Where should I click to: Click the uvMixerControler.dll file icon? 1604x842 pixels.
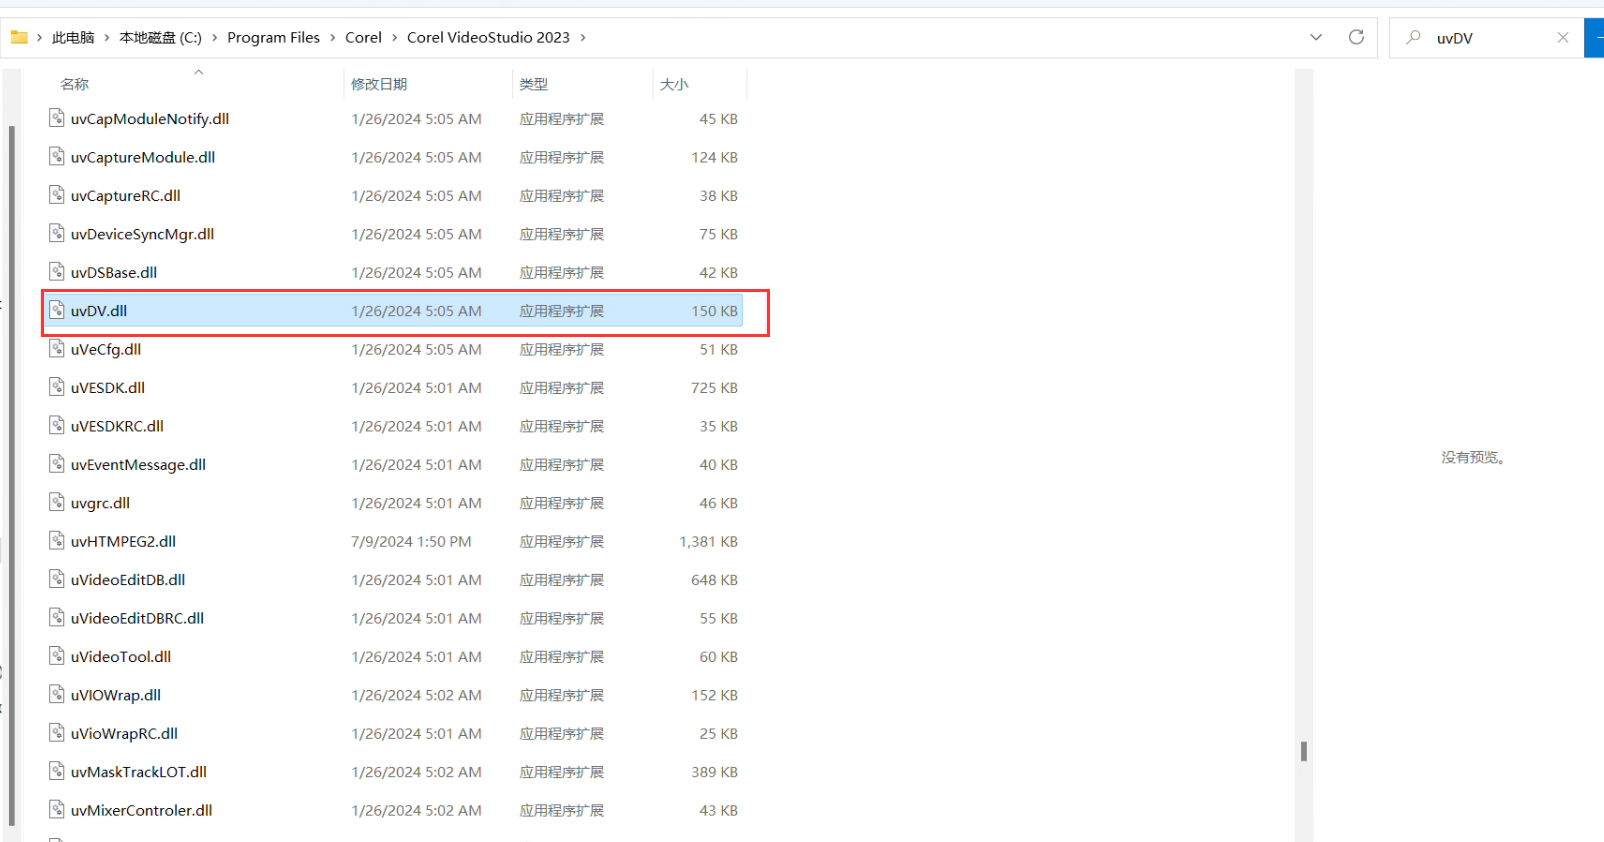[57, 810]
